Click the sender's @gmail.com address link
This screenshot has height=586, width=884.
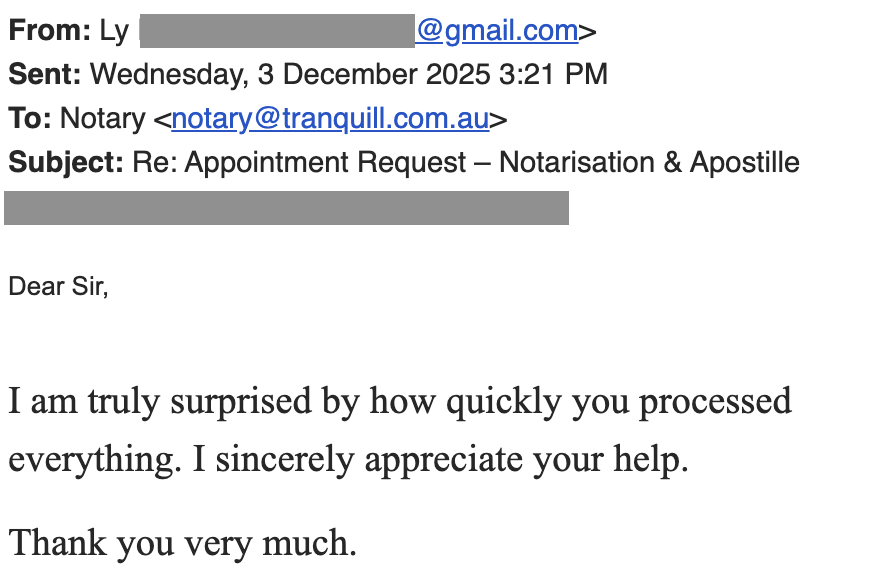(497, 31)
